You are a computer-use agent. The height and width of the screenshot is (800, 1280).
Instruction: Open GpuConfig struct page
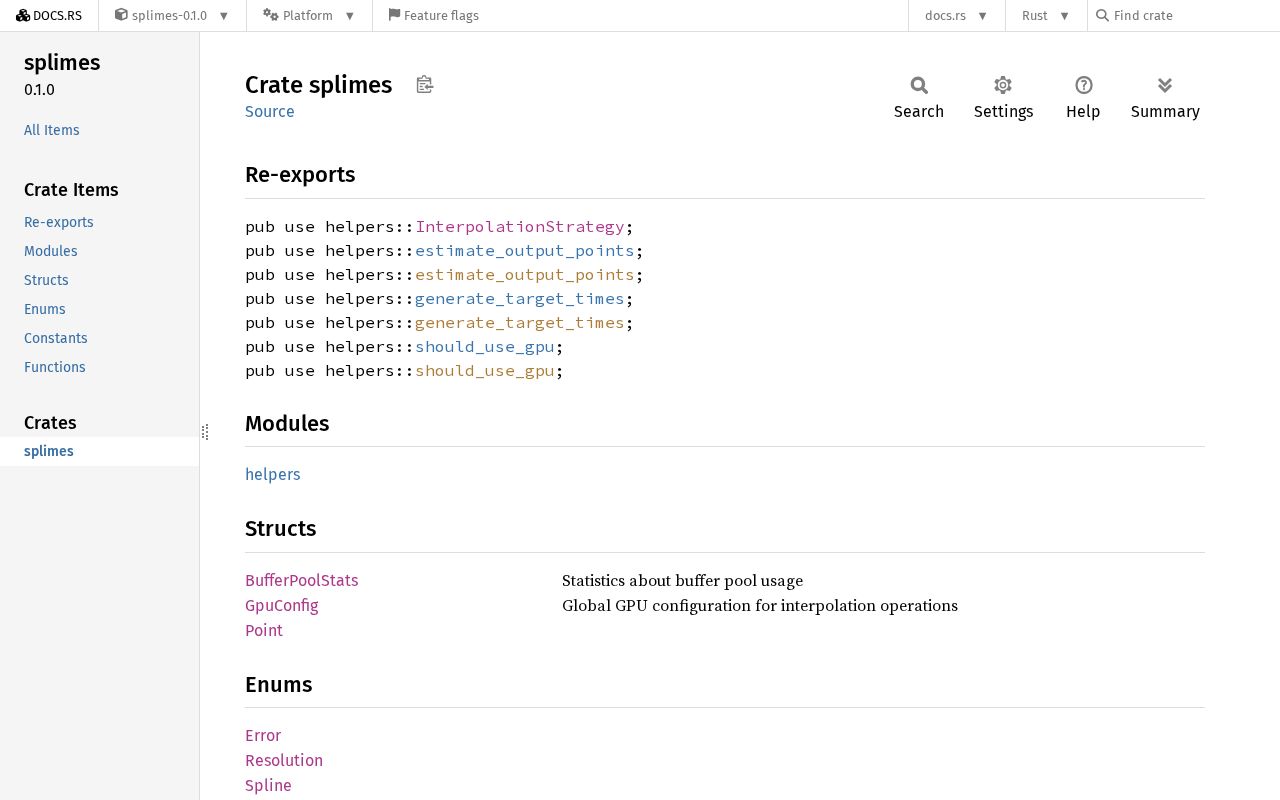282,605
